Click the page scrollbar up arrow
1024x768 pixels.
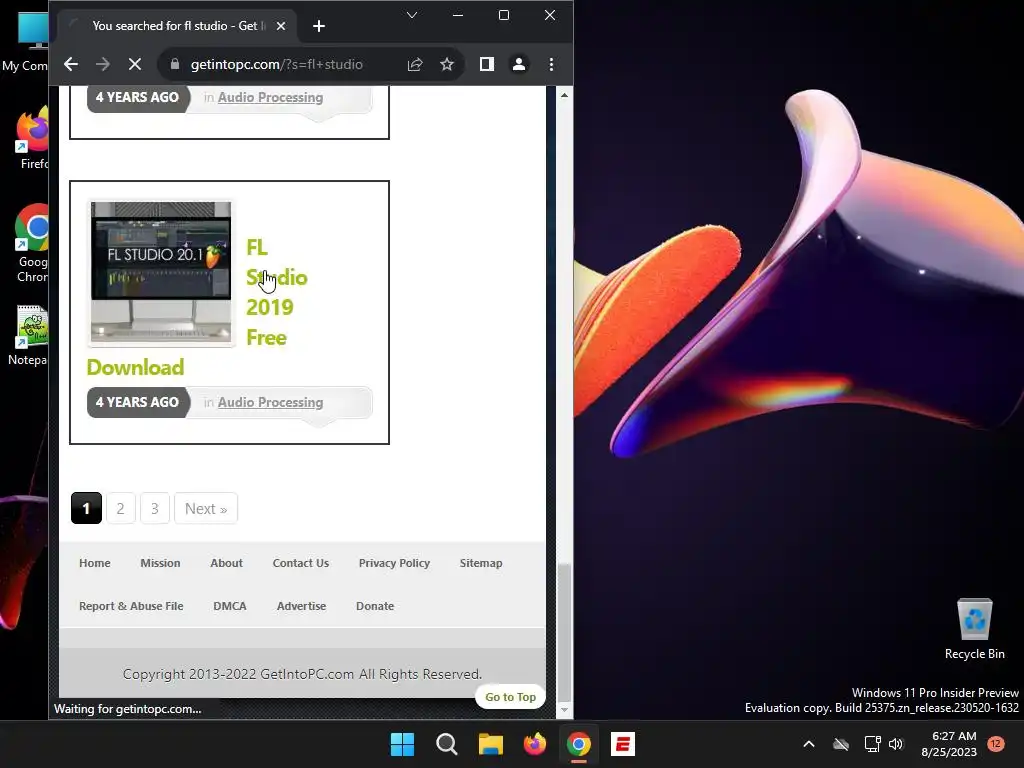point(564,95)
